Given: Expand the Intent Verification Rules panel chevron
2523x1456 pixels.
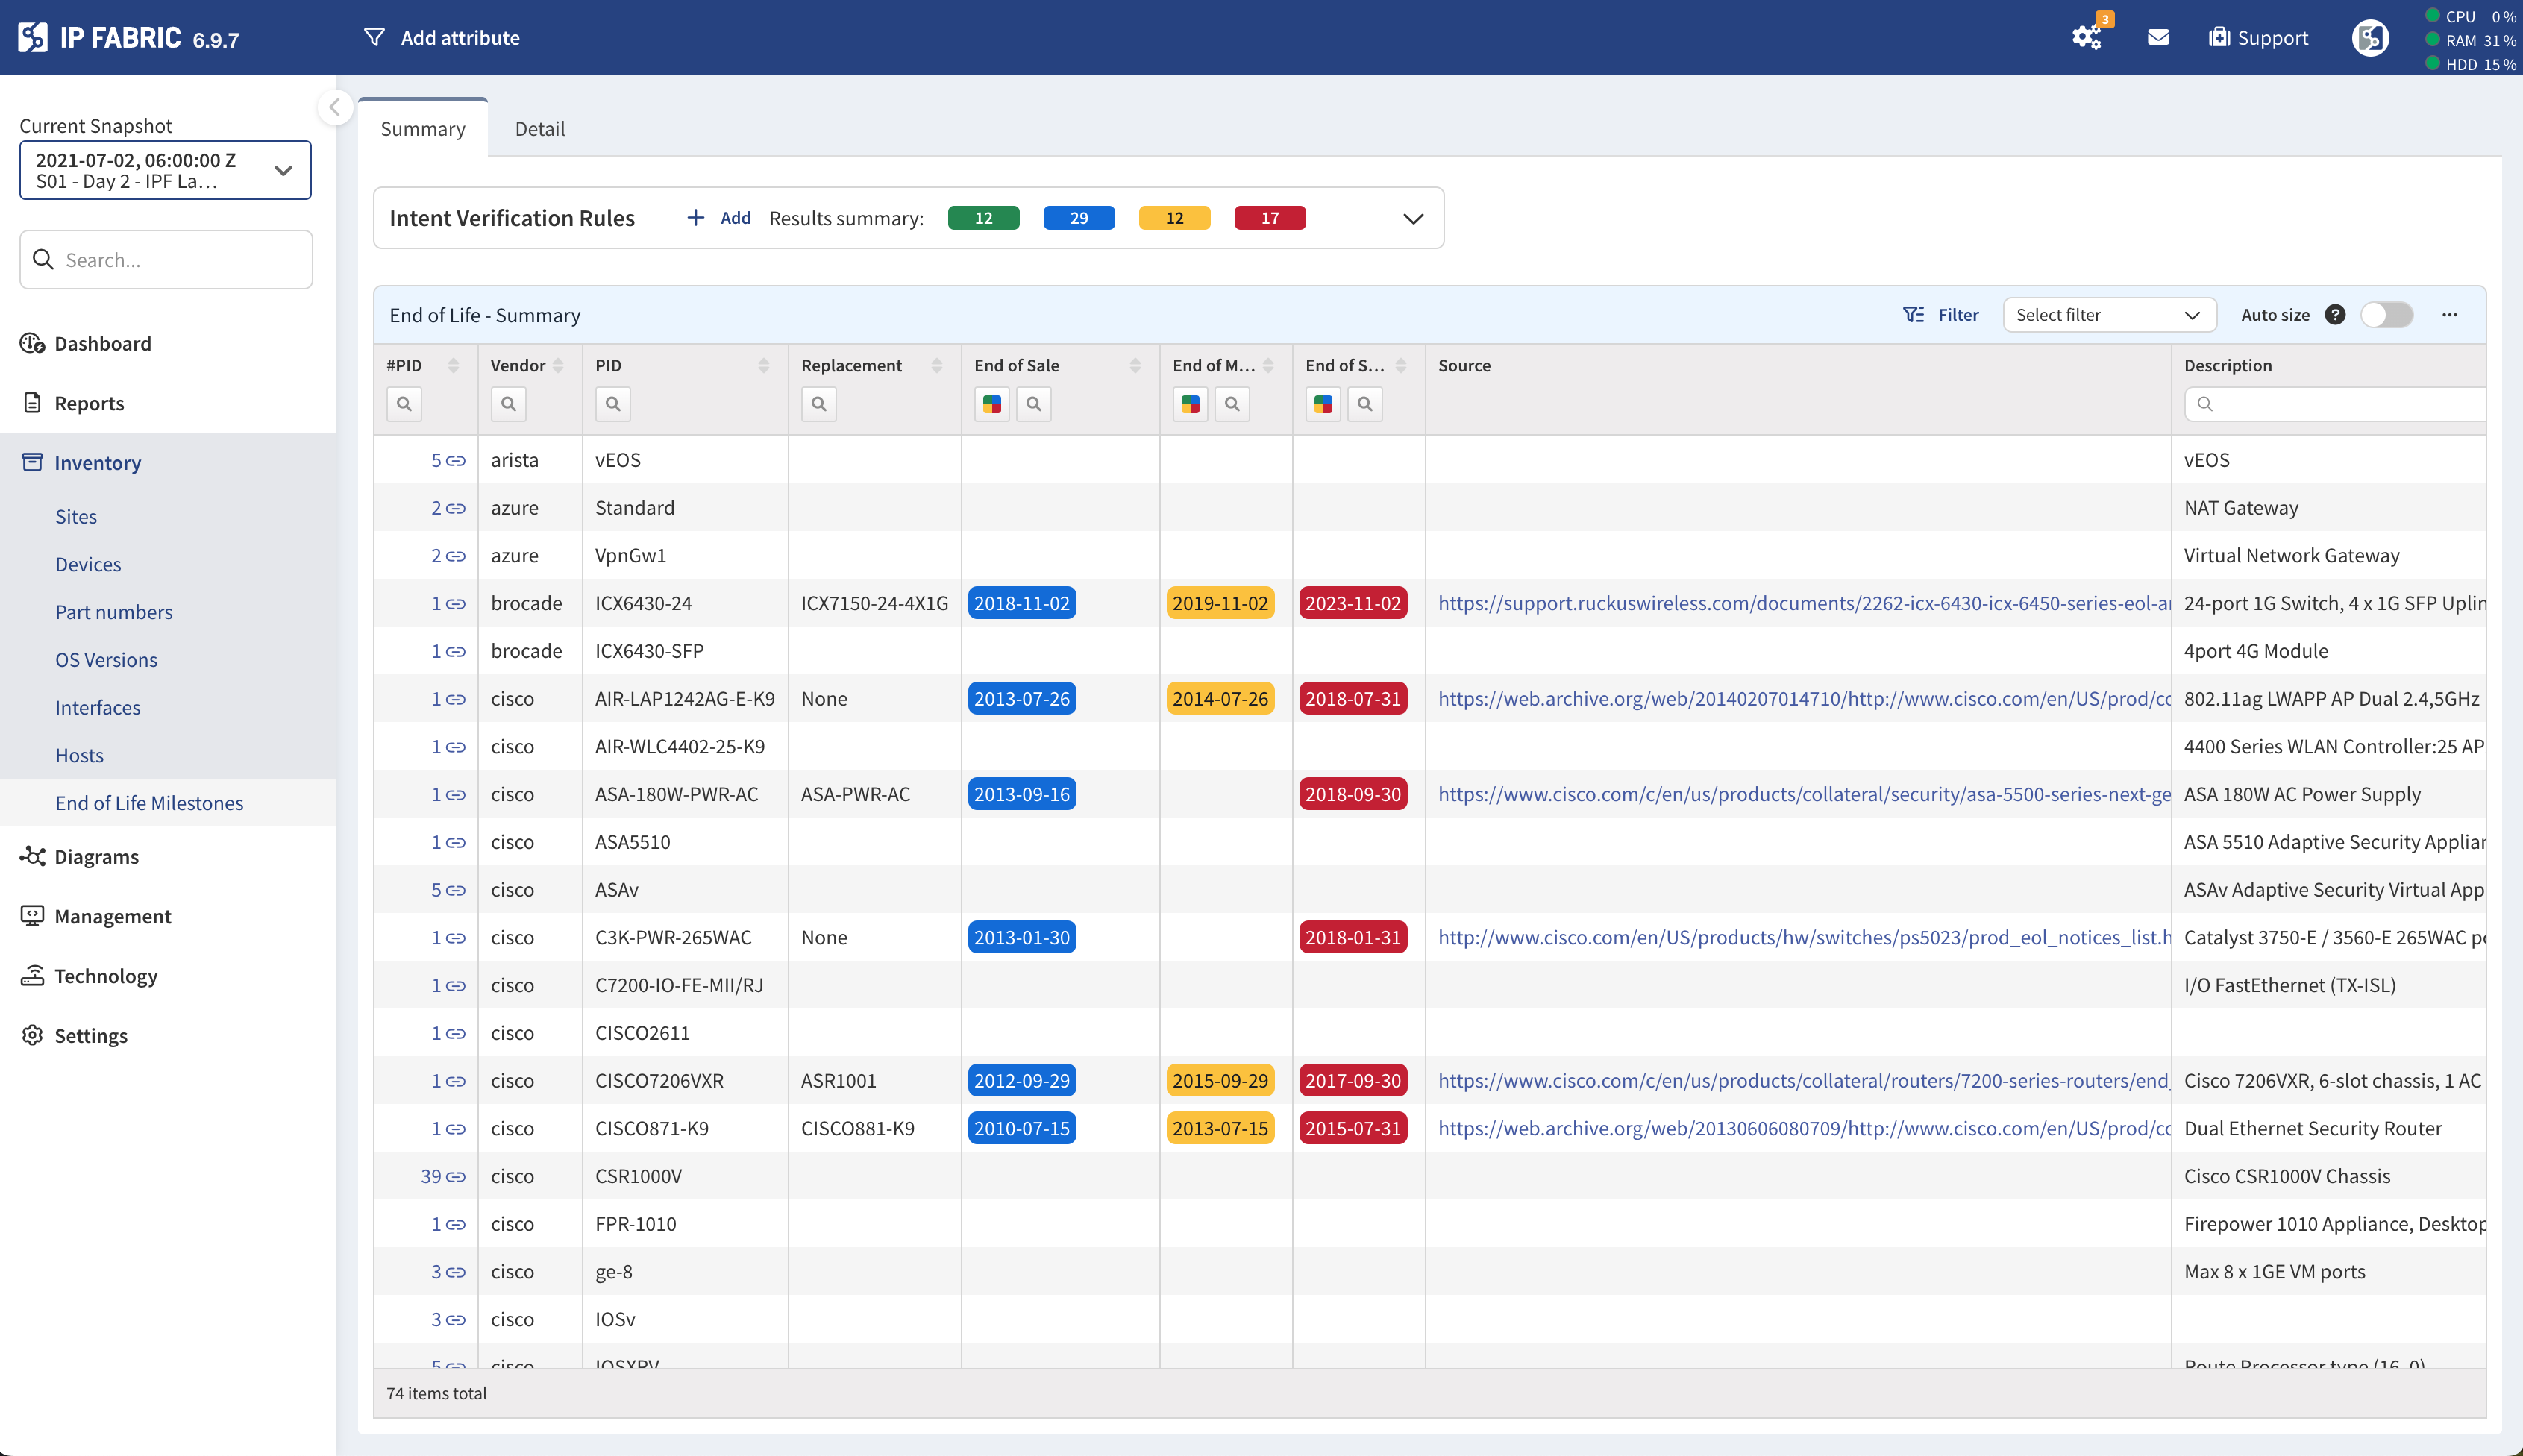Looking at the screenshot, I should pyautogui.click(x=1412, y=218).
